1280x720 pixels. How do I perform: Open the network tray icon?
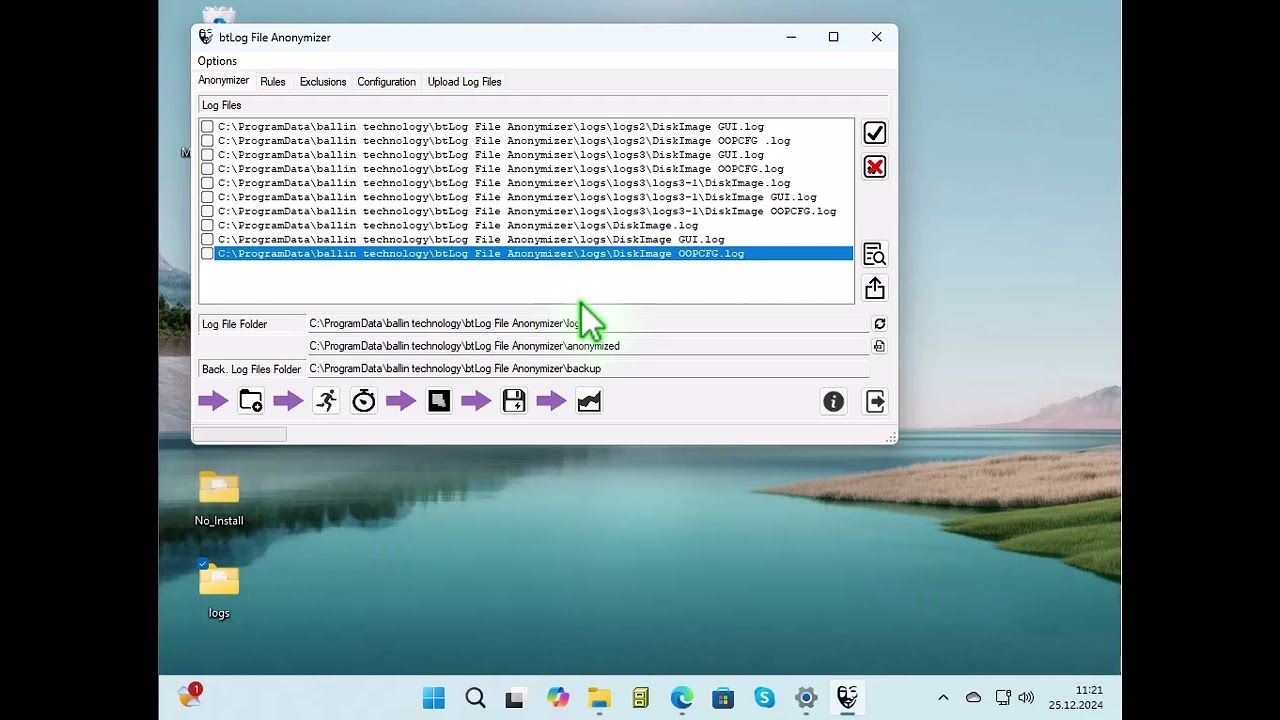click(x=1003, y=698)
